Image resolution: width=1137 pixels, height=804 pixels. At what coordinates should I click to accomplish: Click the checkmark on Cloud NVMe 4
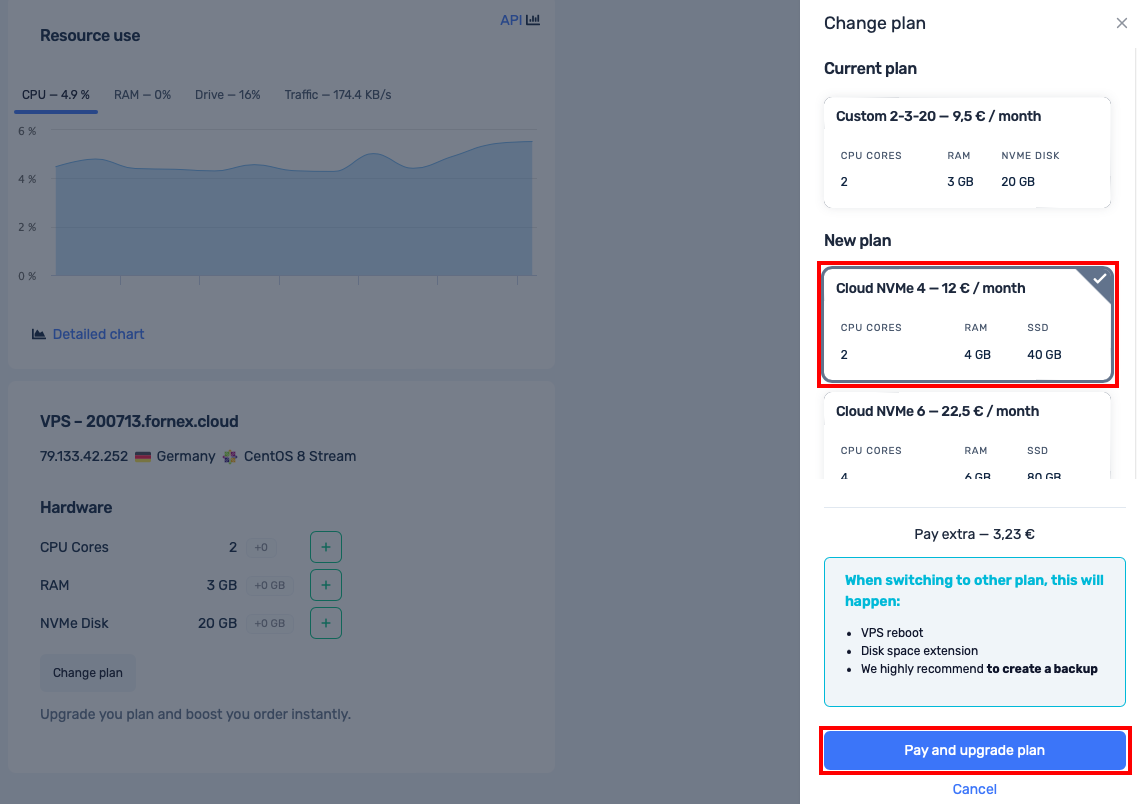tap(1099, 279)
